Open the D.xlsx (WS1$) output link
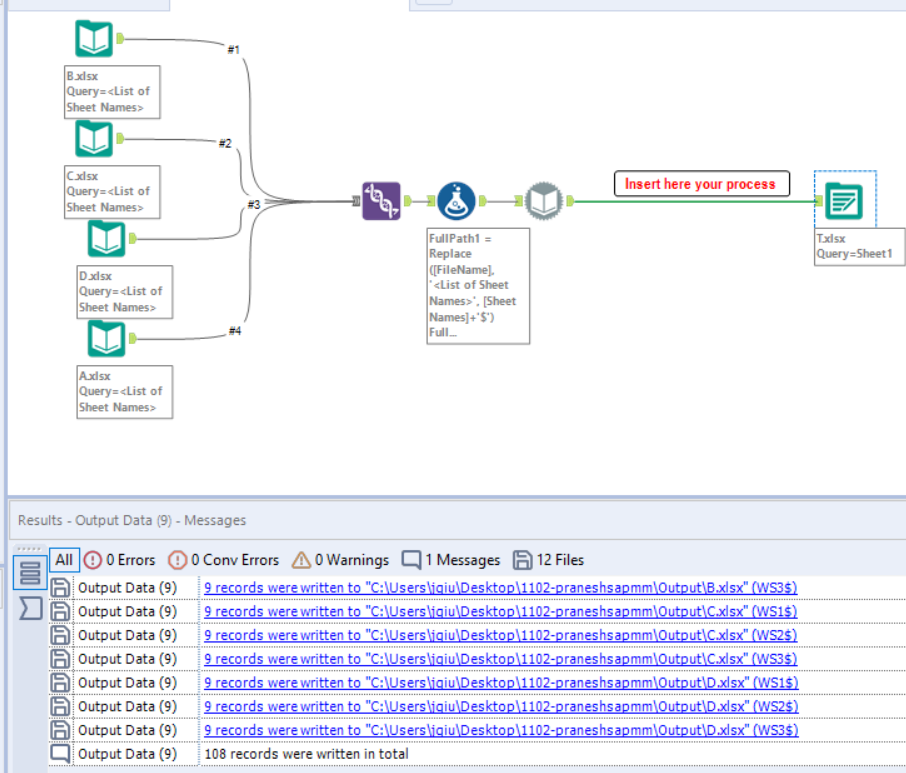Image resolution: width=906 pixels, height=773 pixels. coord(501,682)
